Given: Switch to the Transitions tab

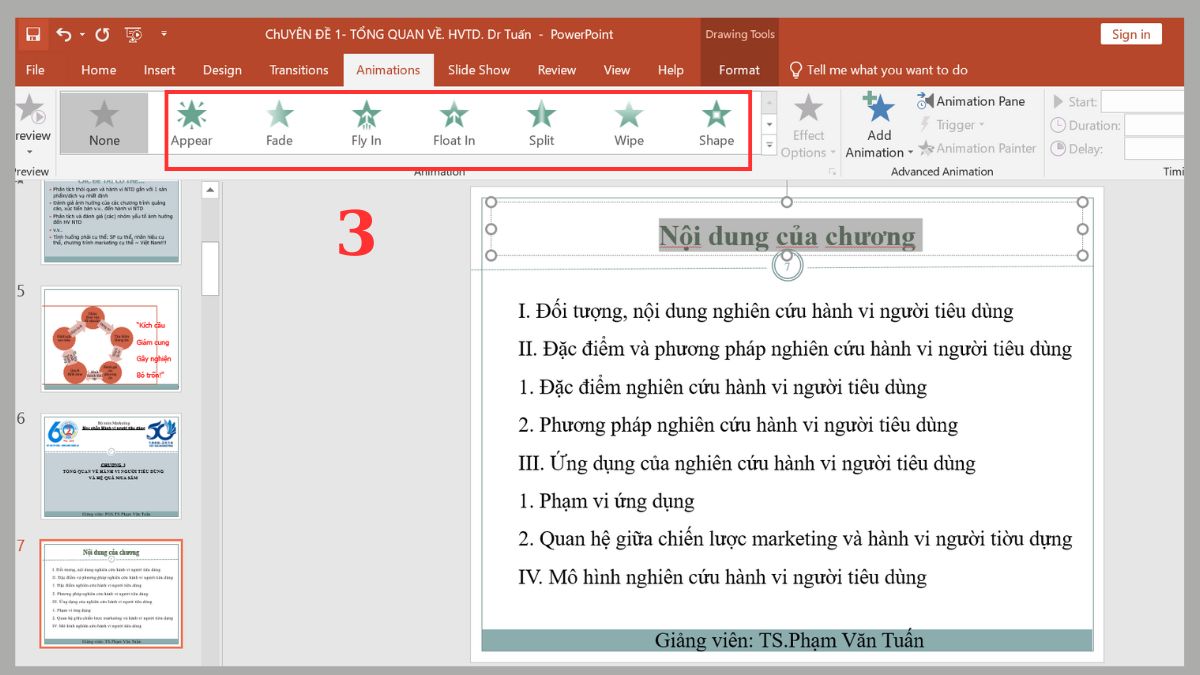Looking at the screenshot, I should [298, 70].
